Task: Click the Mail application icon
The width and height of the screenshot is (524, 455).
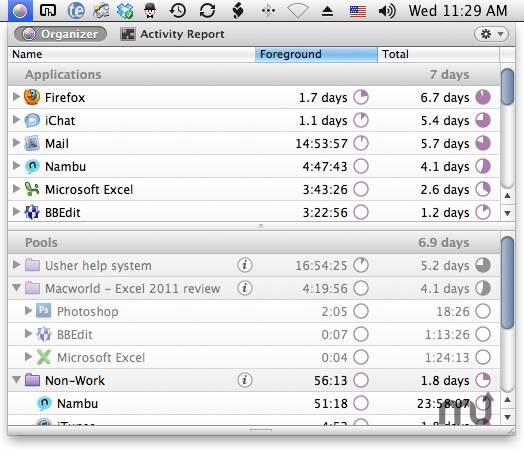Action: [x=32, y=143]
